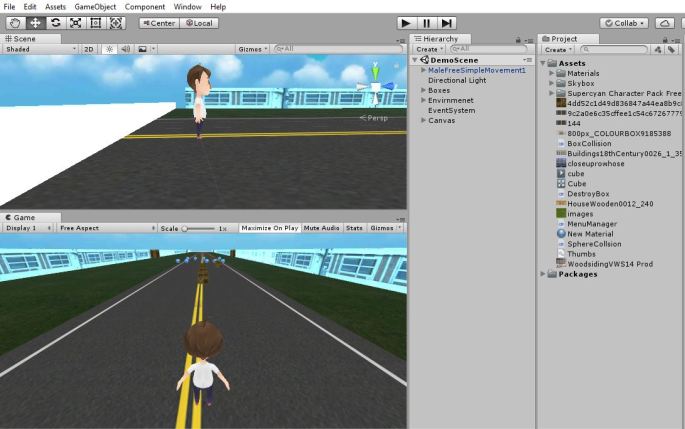The width and height of the screenshot is (685, 429).
Task: Select the Move tool
Action: pos(35,22)
